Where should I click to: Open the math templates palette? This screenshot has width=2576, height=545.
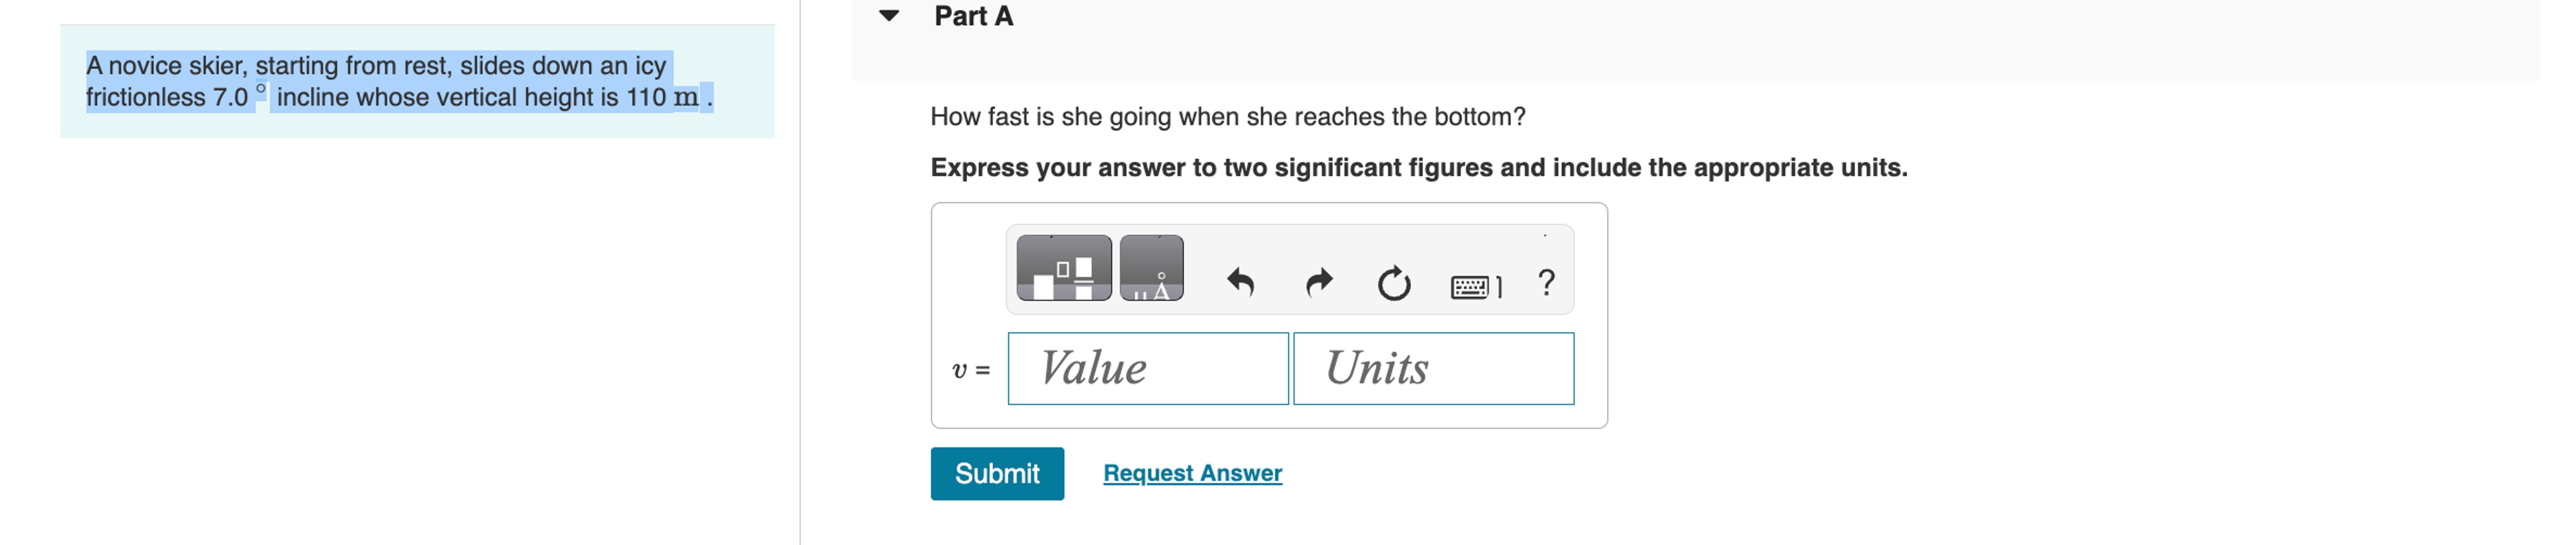click(1063, 270)
